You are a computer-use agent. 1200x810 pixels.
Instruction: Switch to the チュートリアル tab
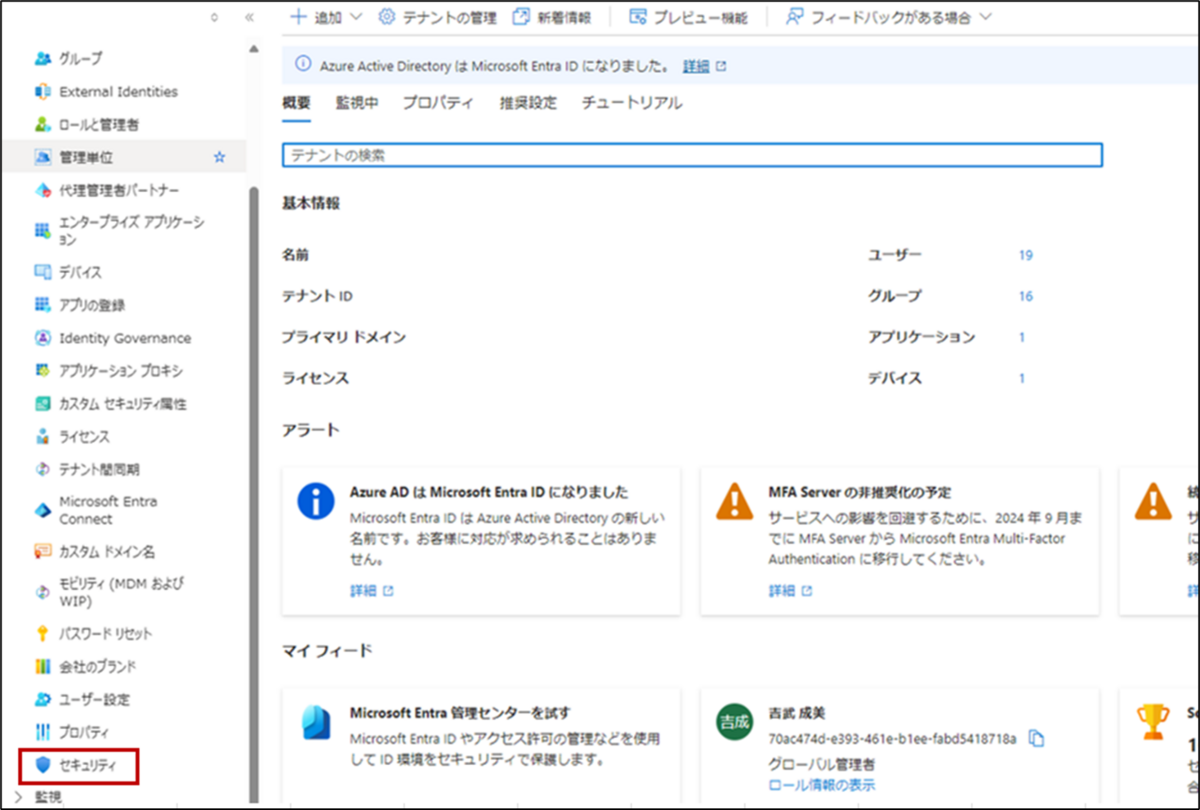click(632, 103)
